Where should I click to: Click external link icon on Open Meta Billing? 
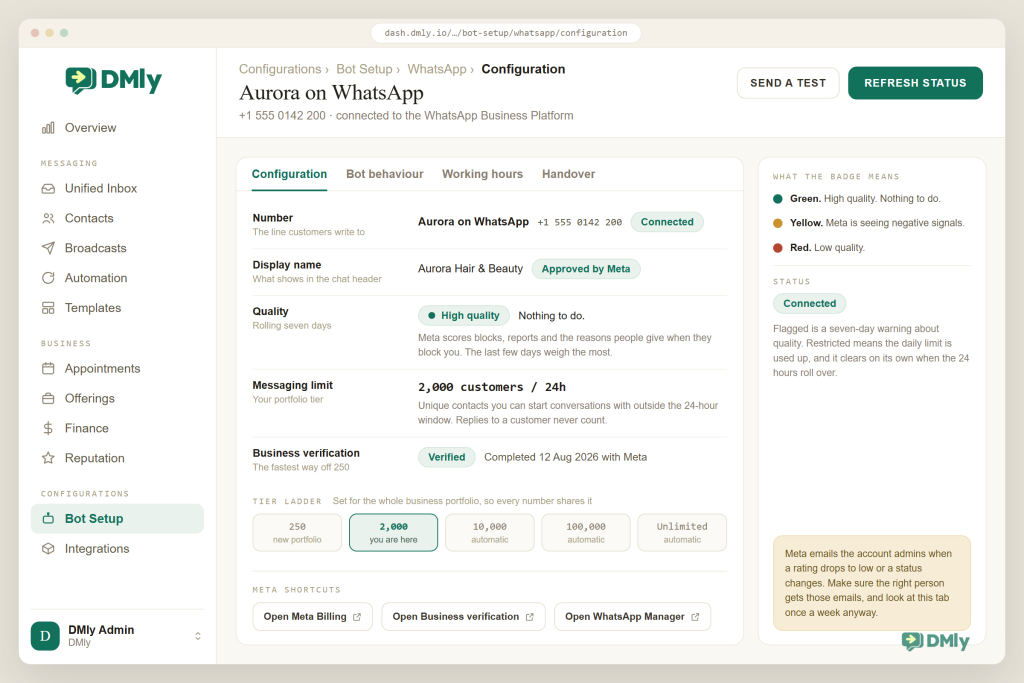tap(357, 617)
